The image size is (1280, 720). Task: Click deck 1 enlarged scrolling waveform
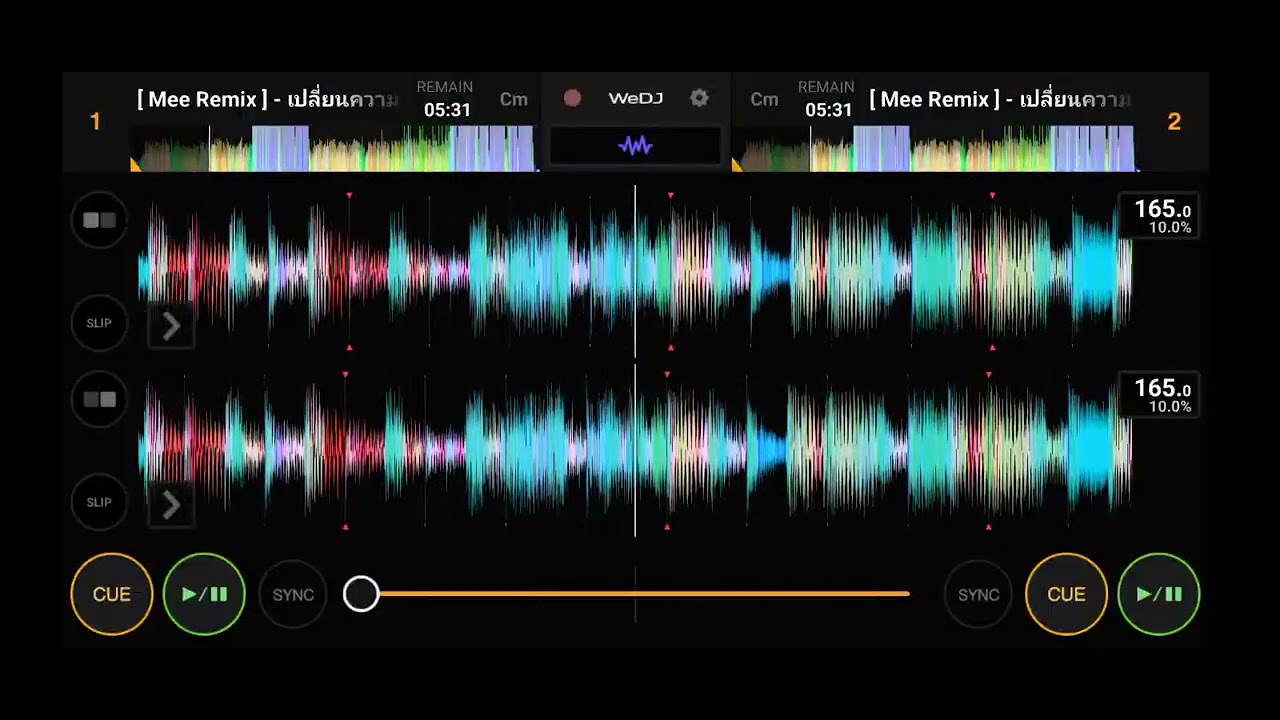[635, 270]
